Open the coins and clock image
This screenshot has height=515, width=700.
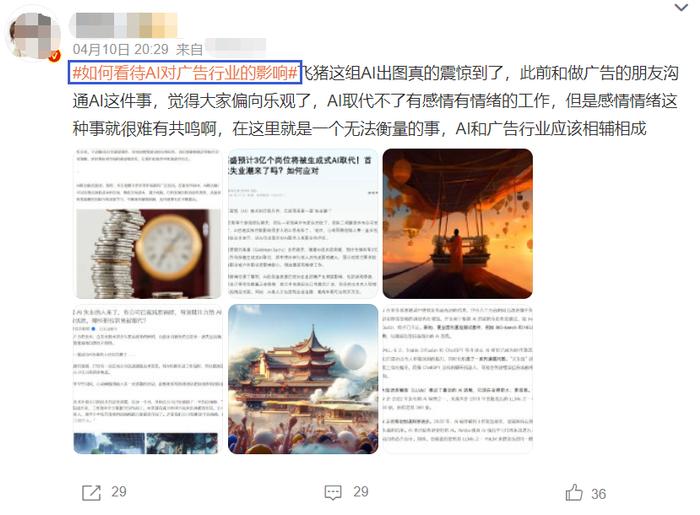pos(147,224)
